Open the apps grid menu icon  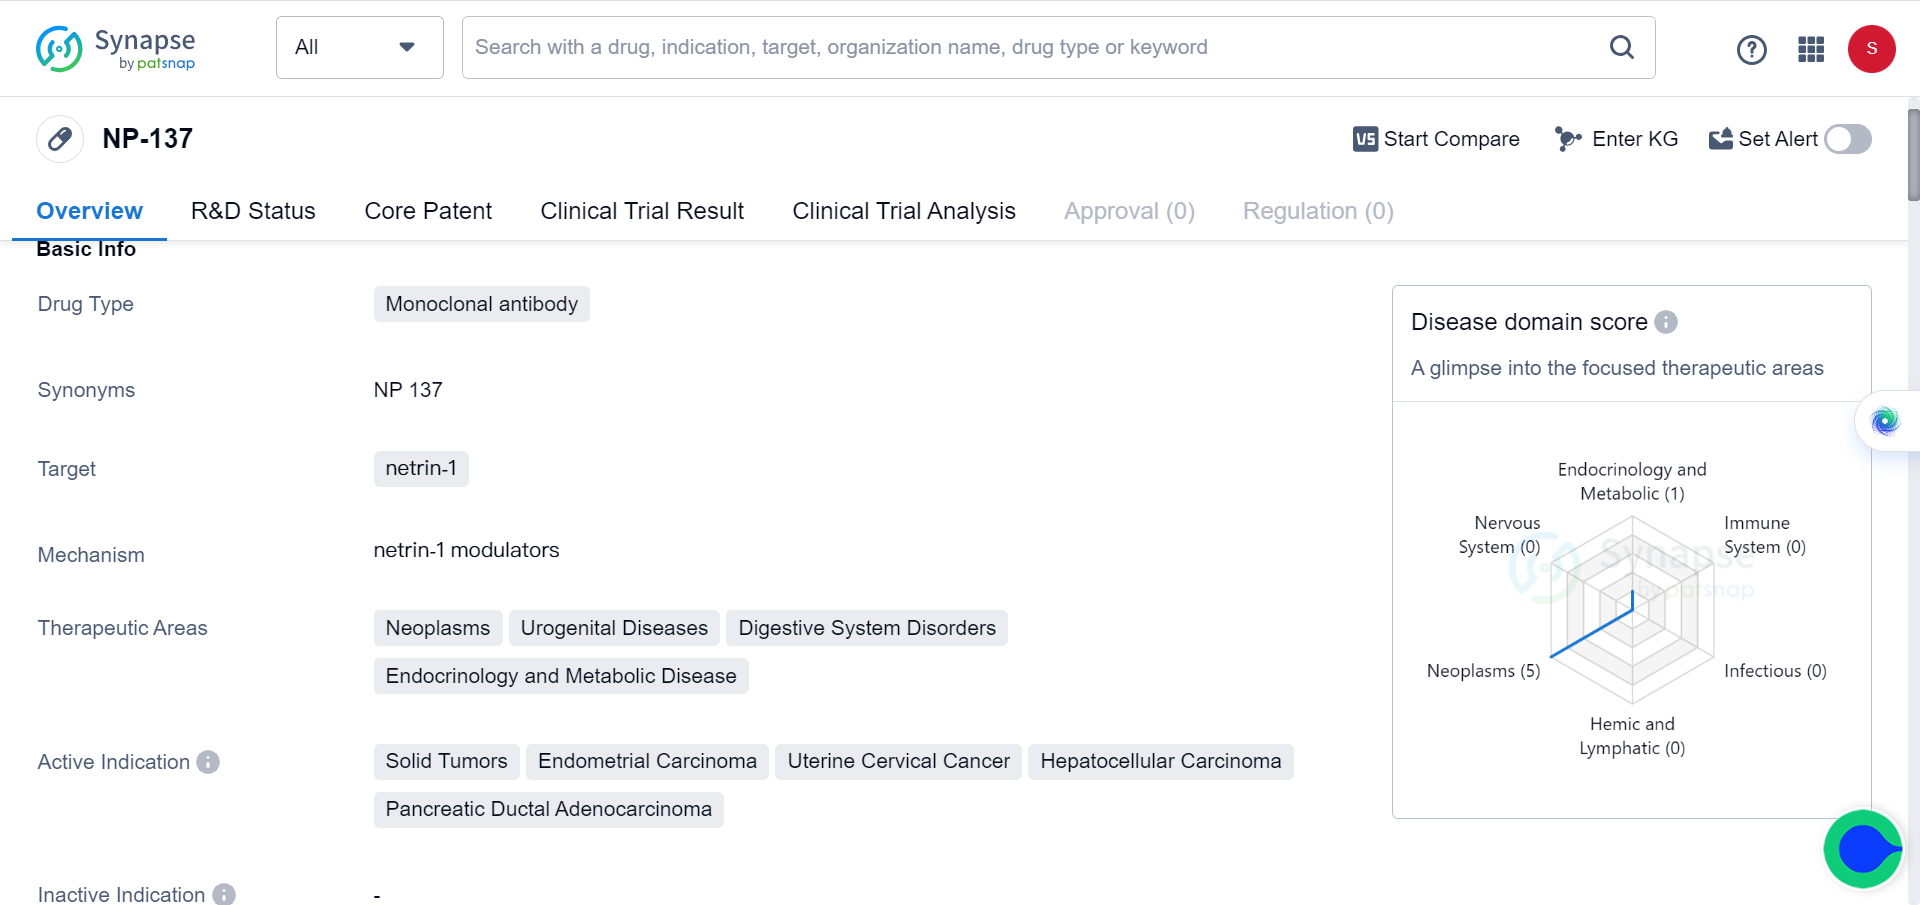click(x=1811, y=49)
